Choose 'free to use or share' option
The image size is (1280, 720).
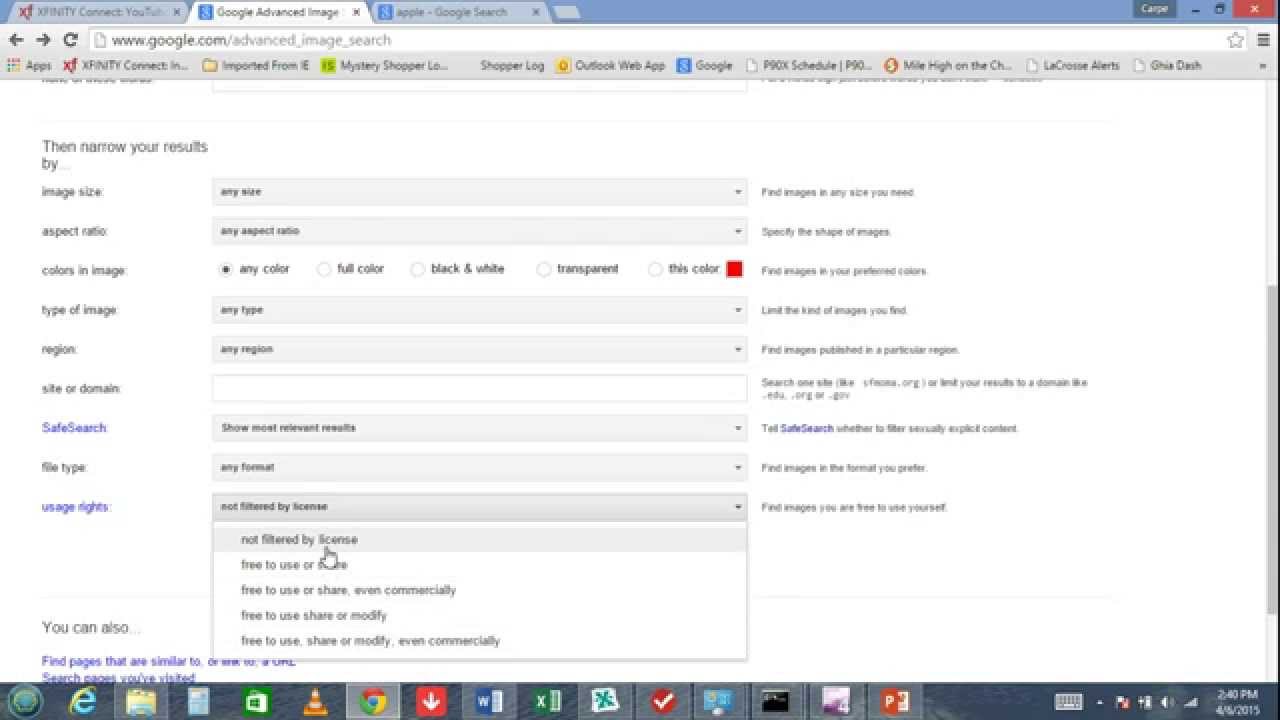click(479, 565)
